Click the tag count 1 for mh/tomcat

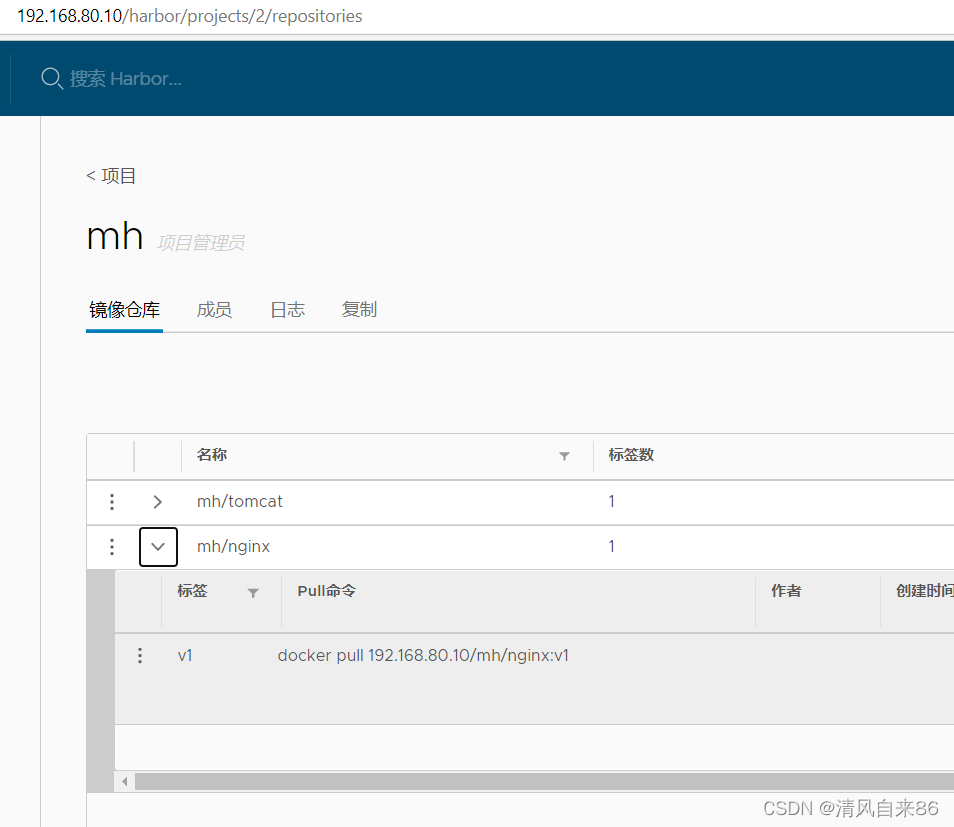[611, 501]
